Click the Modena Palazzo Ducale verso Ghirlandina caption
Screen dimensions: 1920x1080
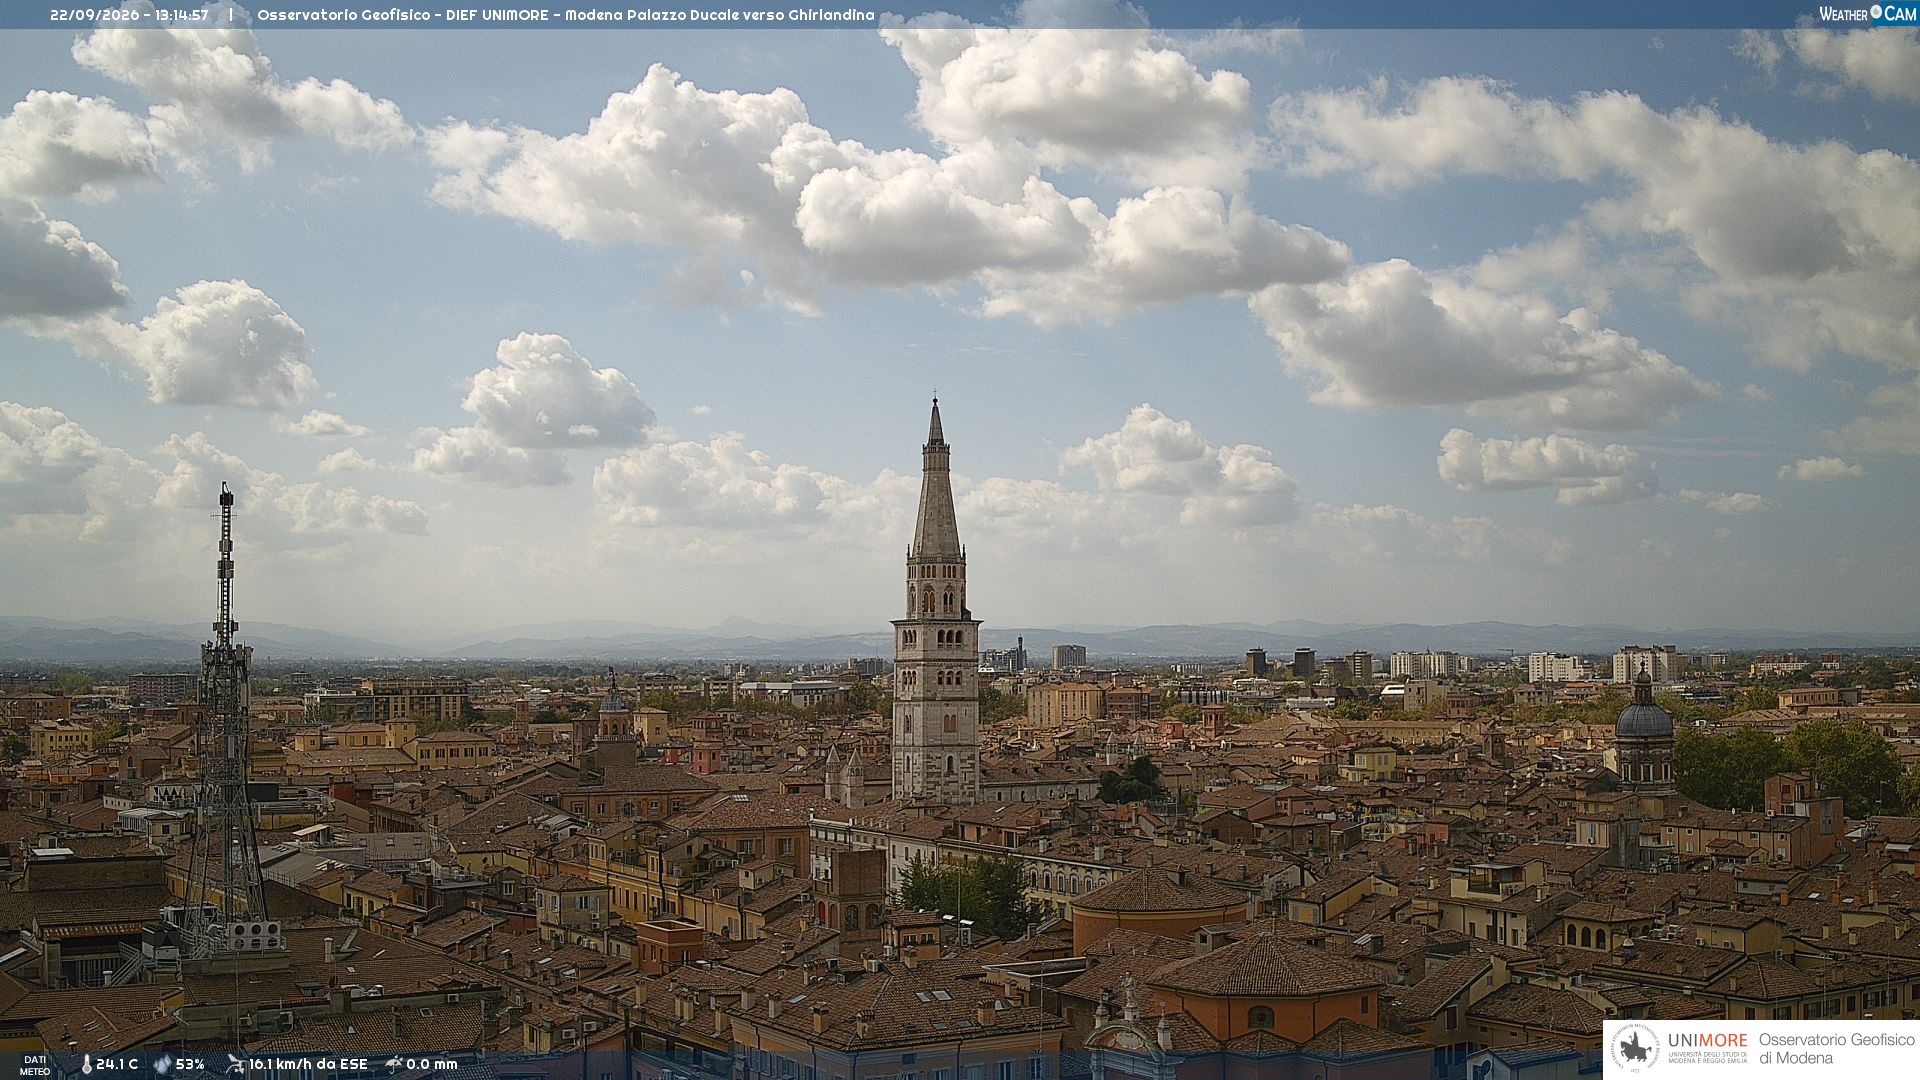coord(720,15)
